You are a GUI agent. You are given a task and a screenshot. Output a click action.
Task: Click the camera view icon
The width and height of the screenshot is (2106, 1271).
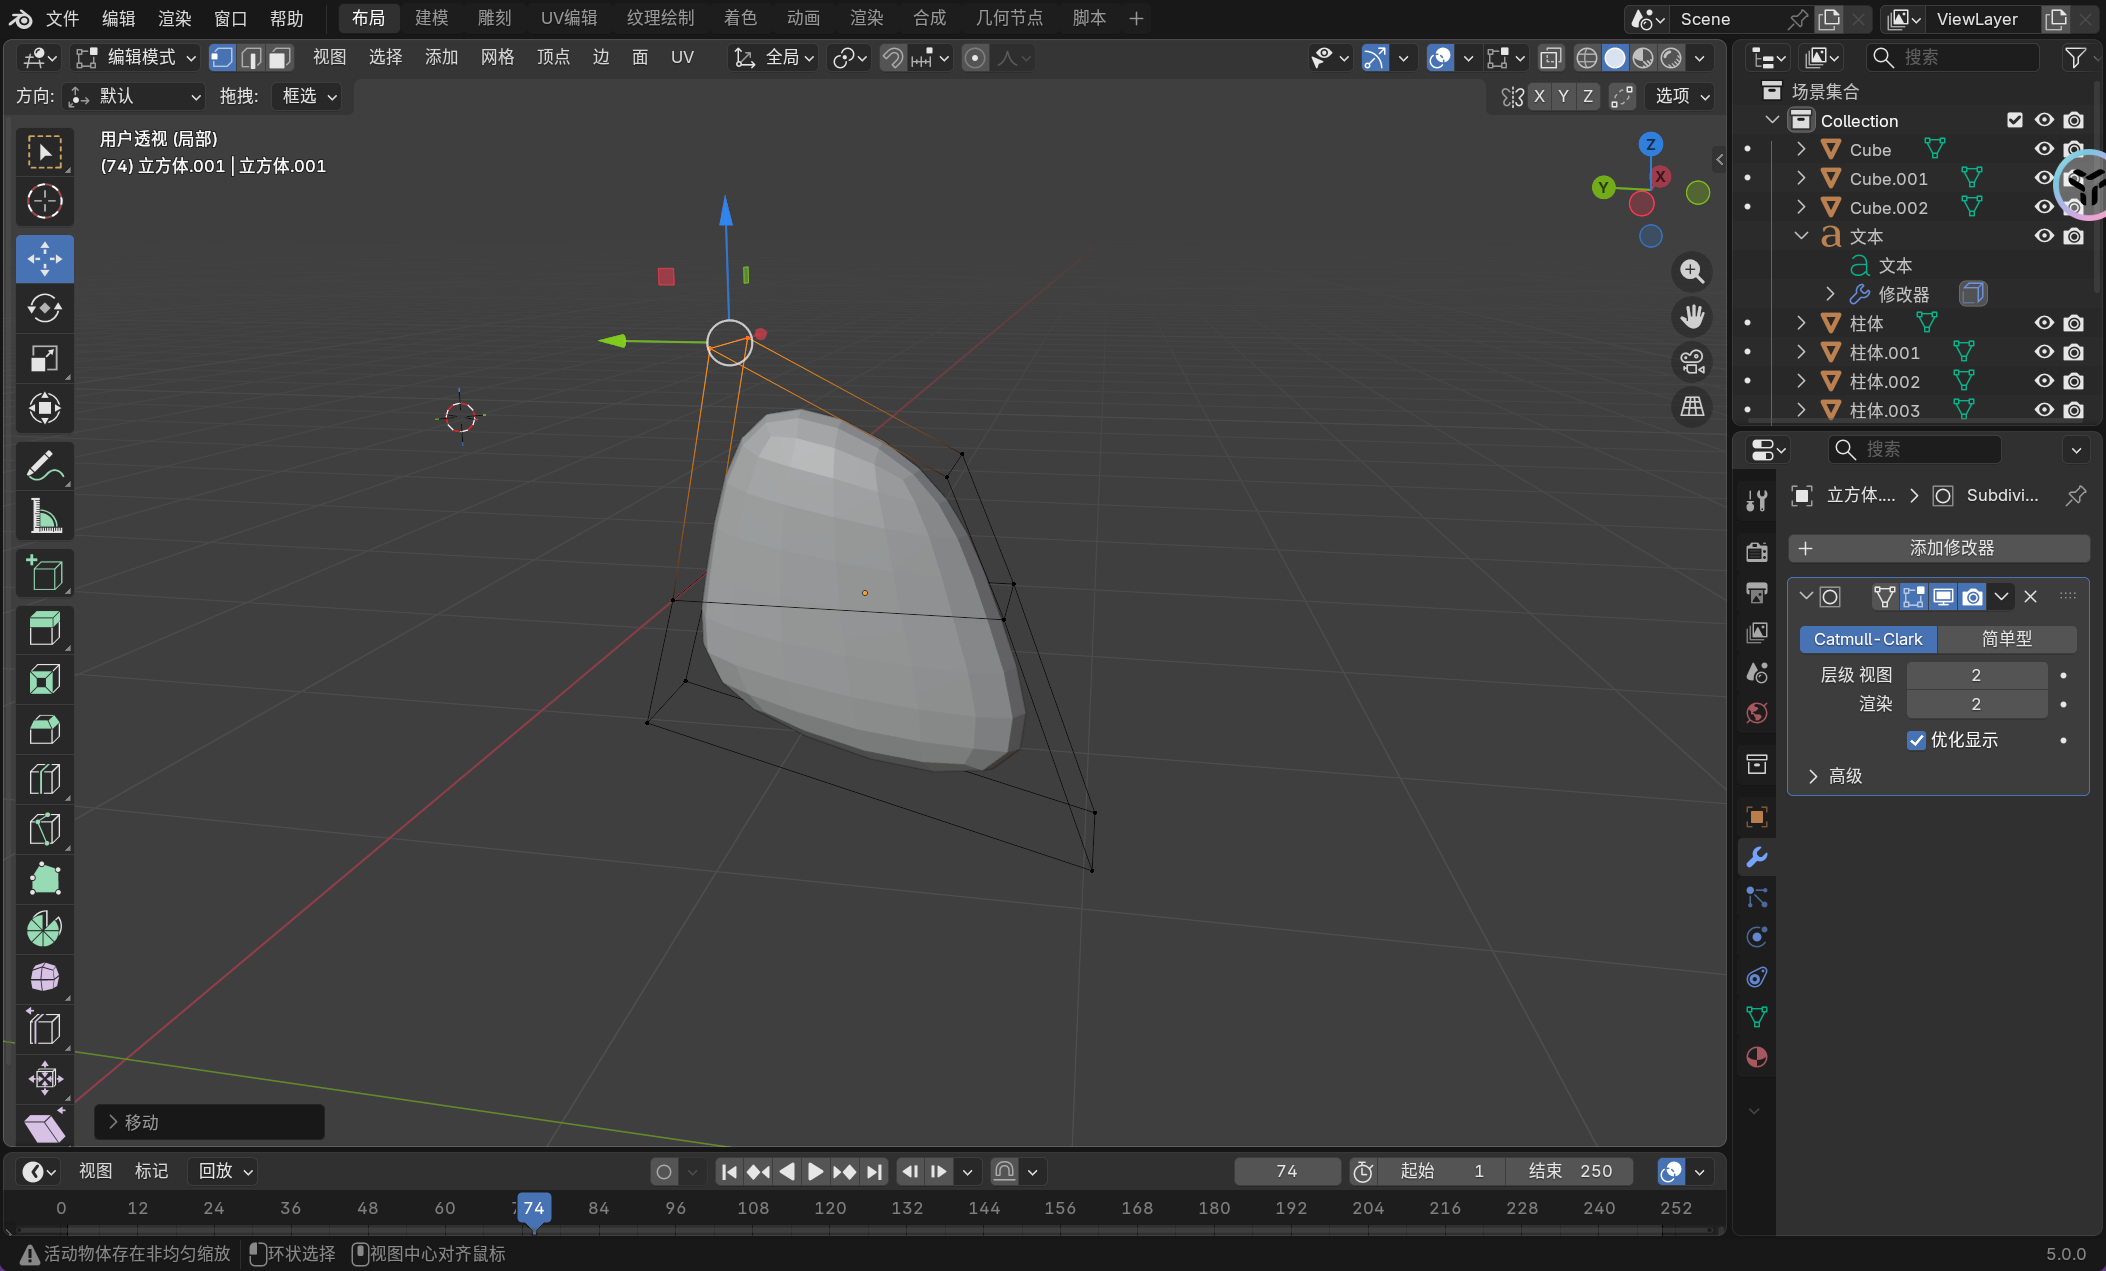pos(1692,361)
